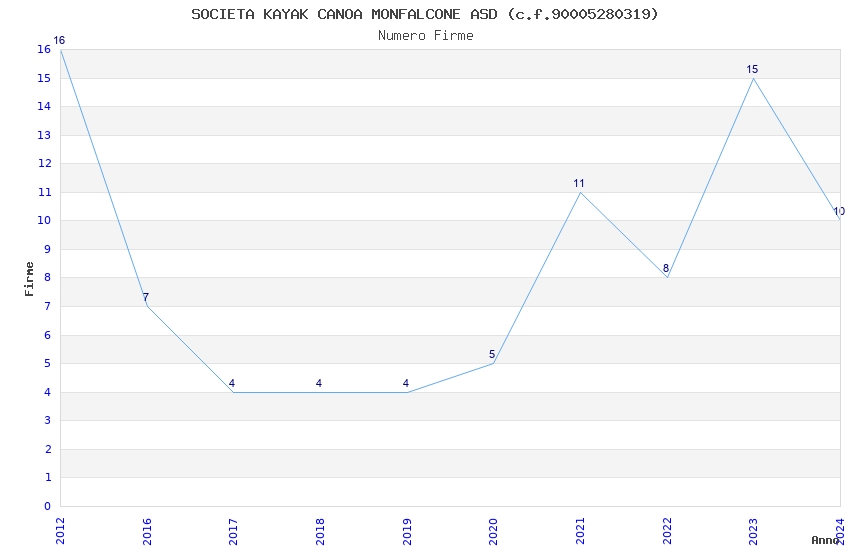
Task: Select y-axis tick label 12
Action: [44, 164]
